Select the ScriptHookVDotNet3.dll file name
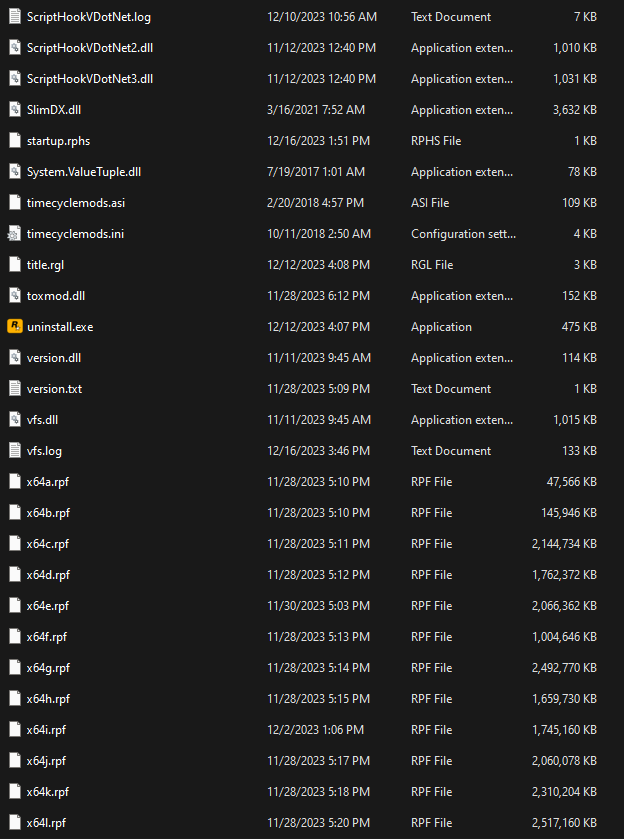Screen dimensions: 624x839 click(90, 78)
